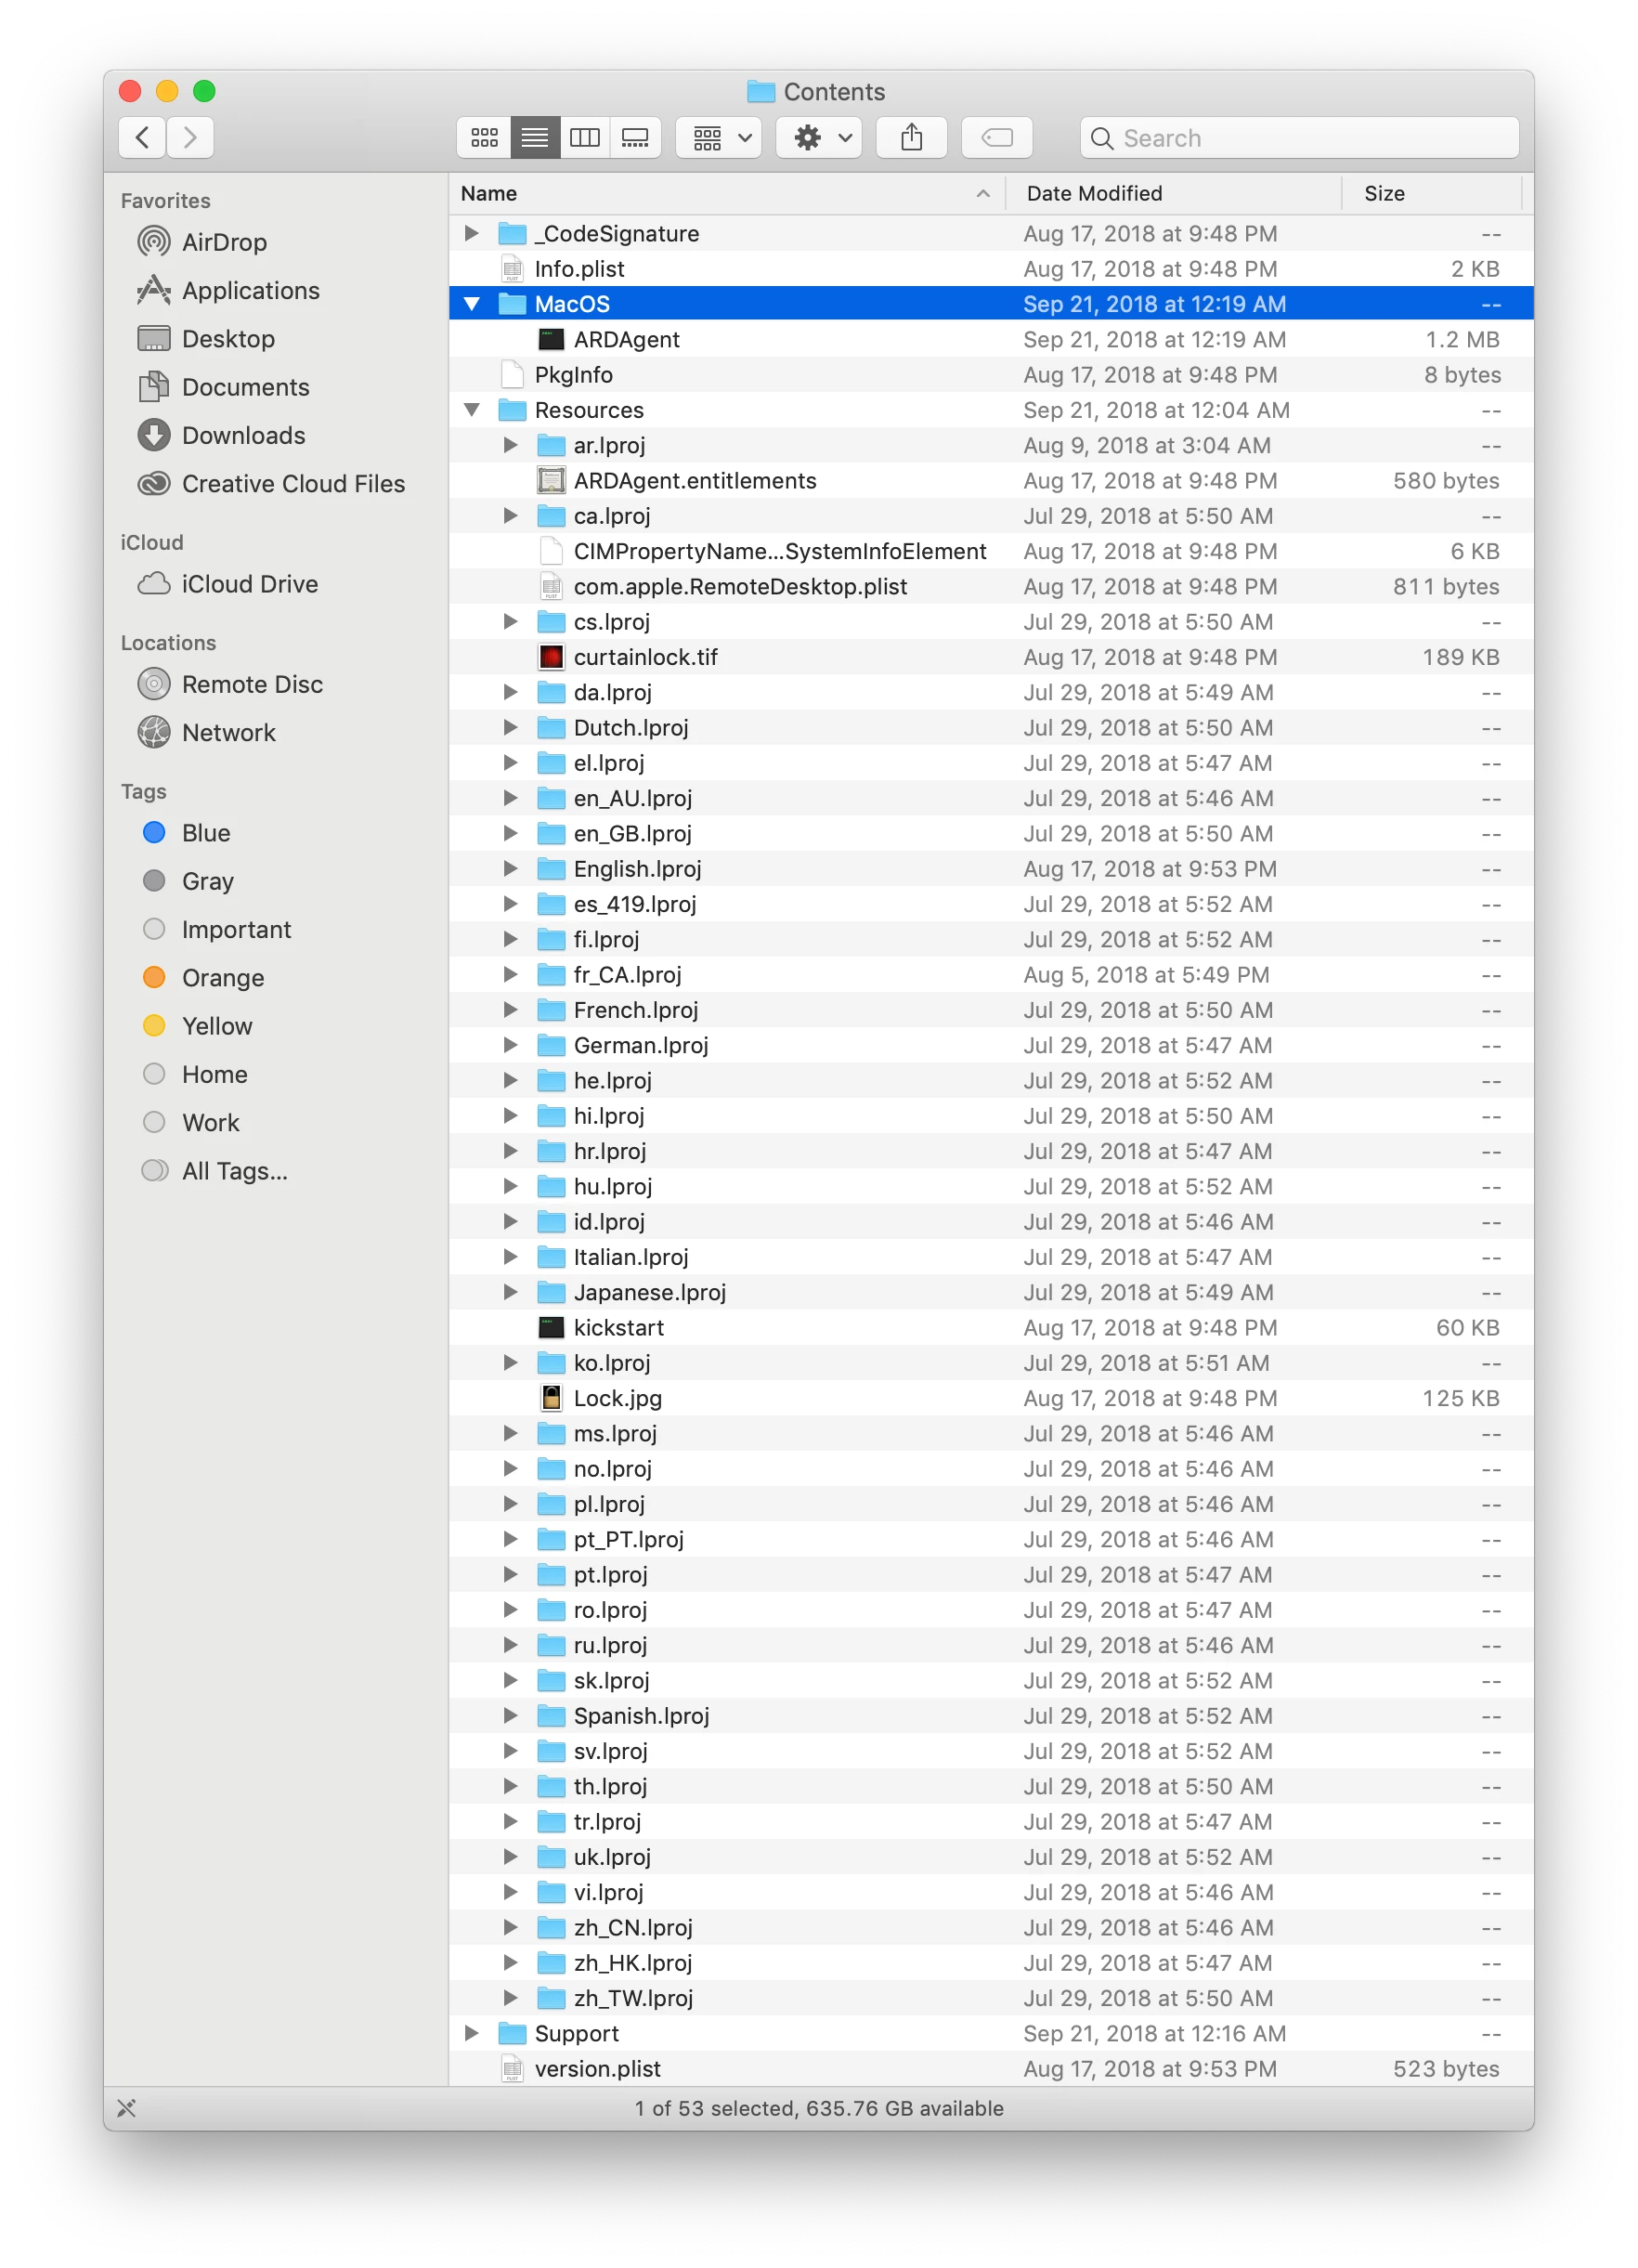Select the CIMPropertyName…SystemInfoElement file

[991, 552]
